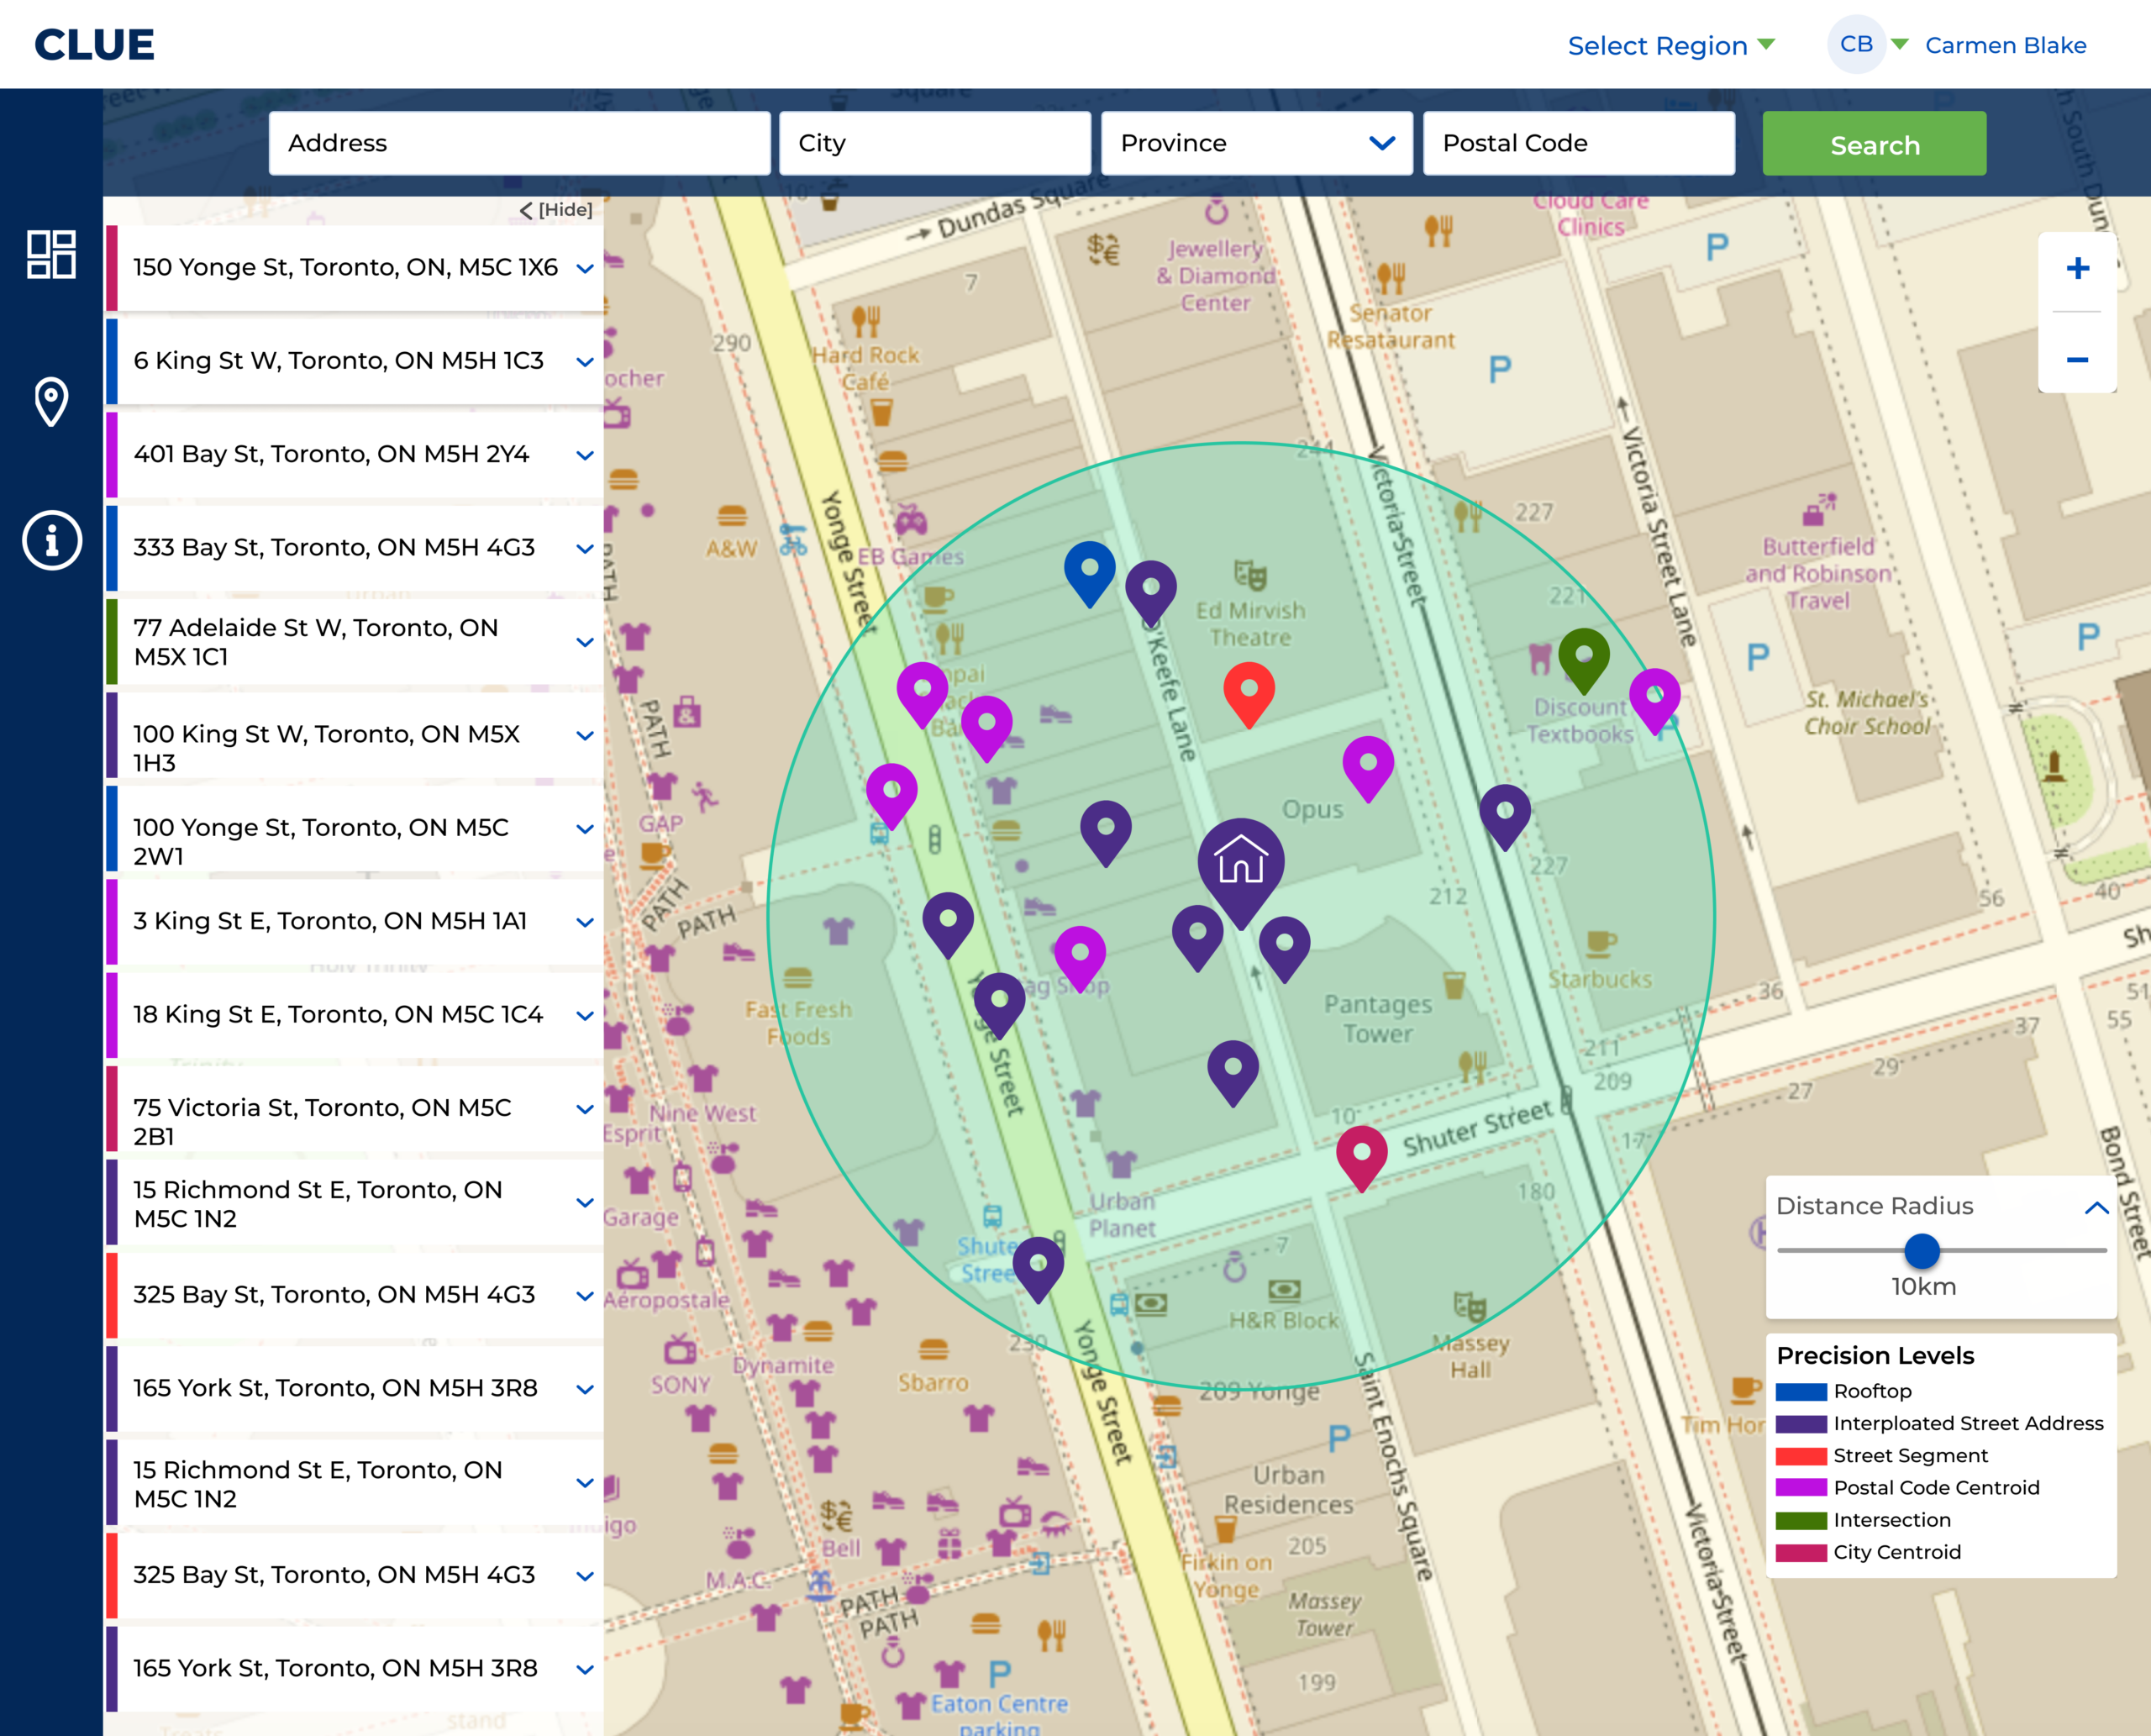Zoom out with the minus button
This screenshot has height=1736, width=2151.
(2077, 359)
